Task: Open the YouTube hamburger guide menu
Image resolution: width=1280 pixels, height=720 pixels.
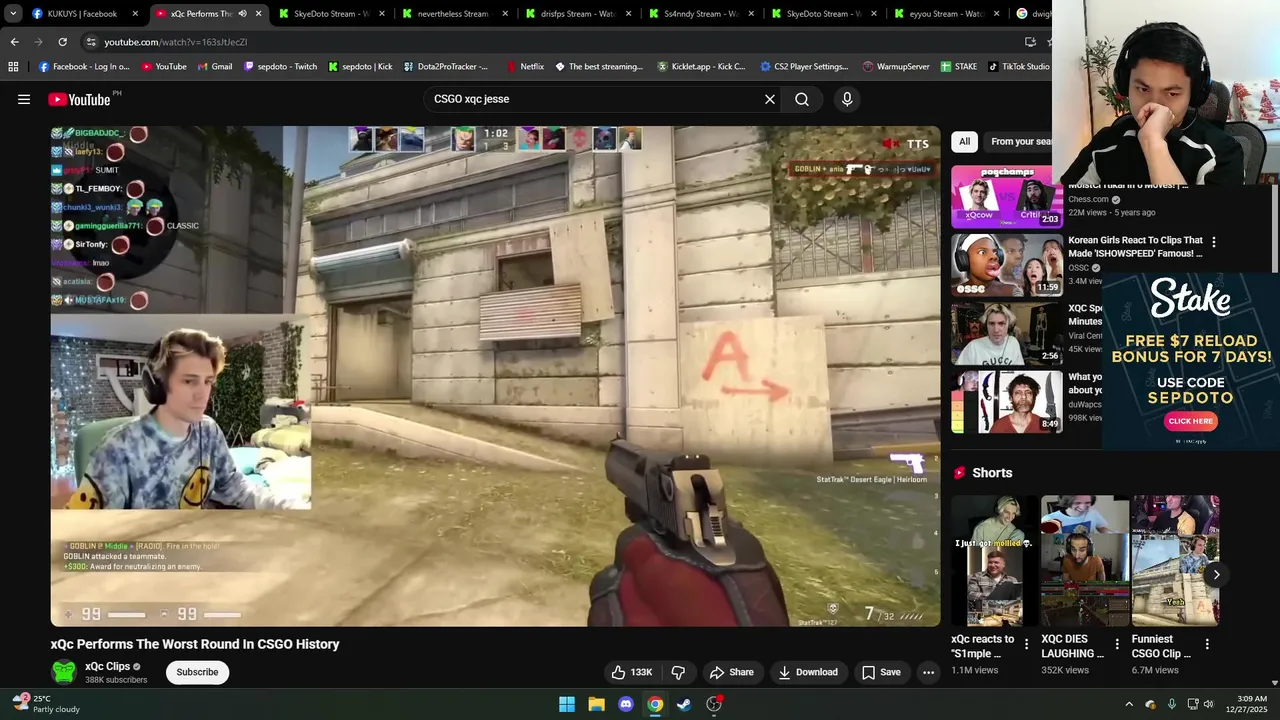Action: (x=24, y=99)
